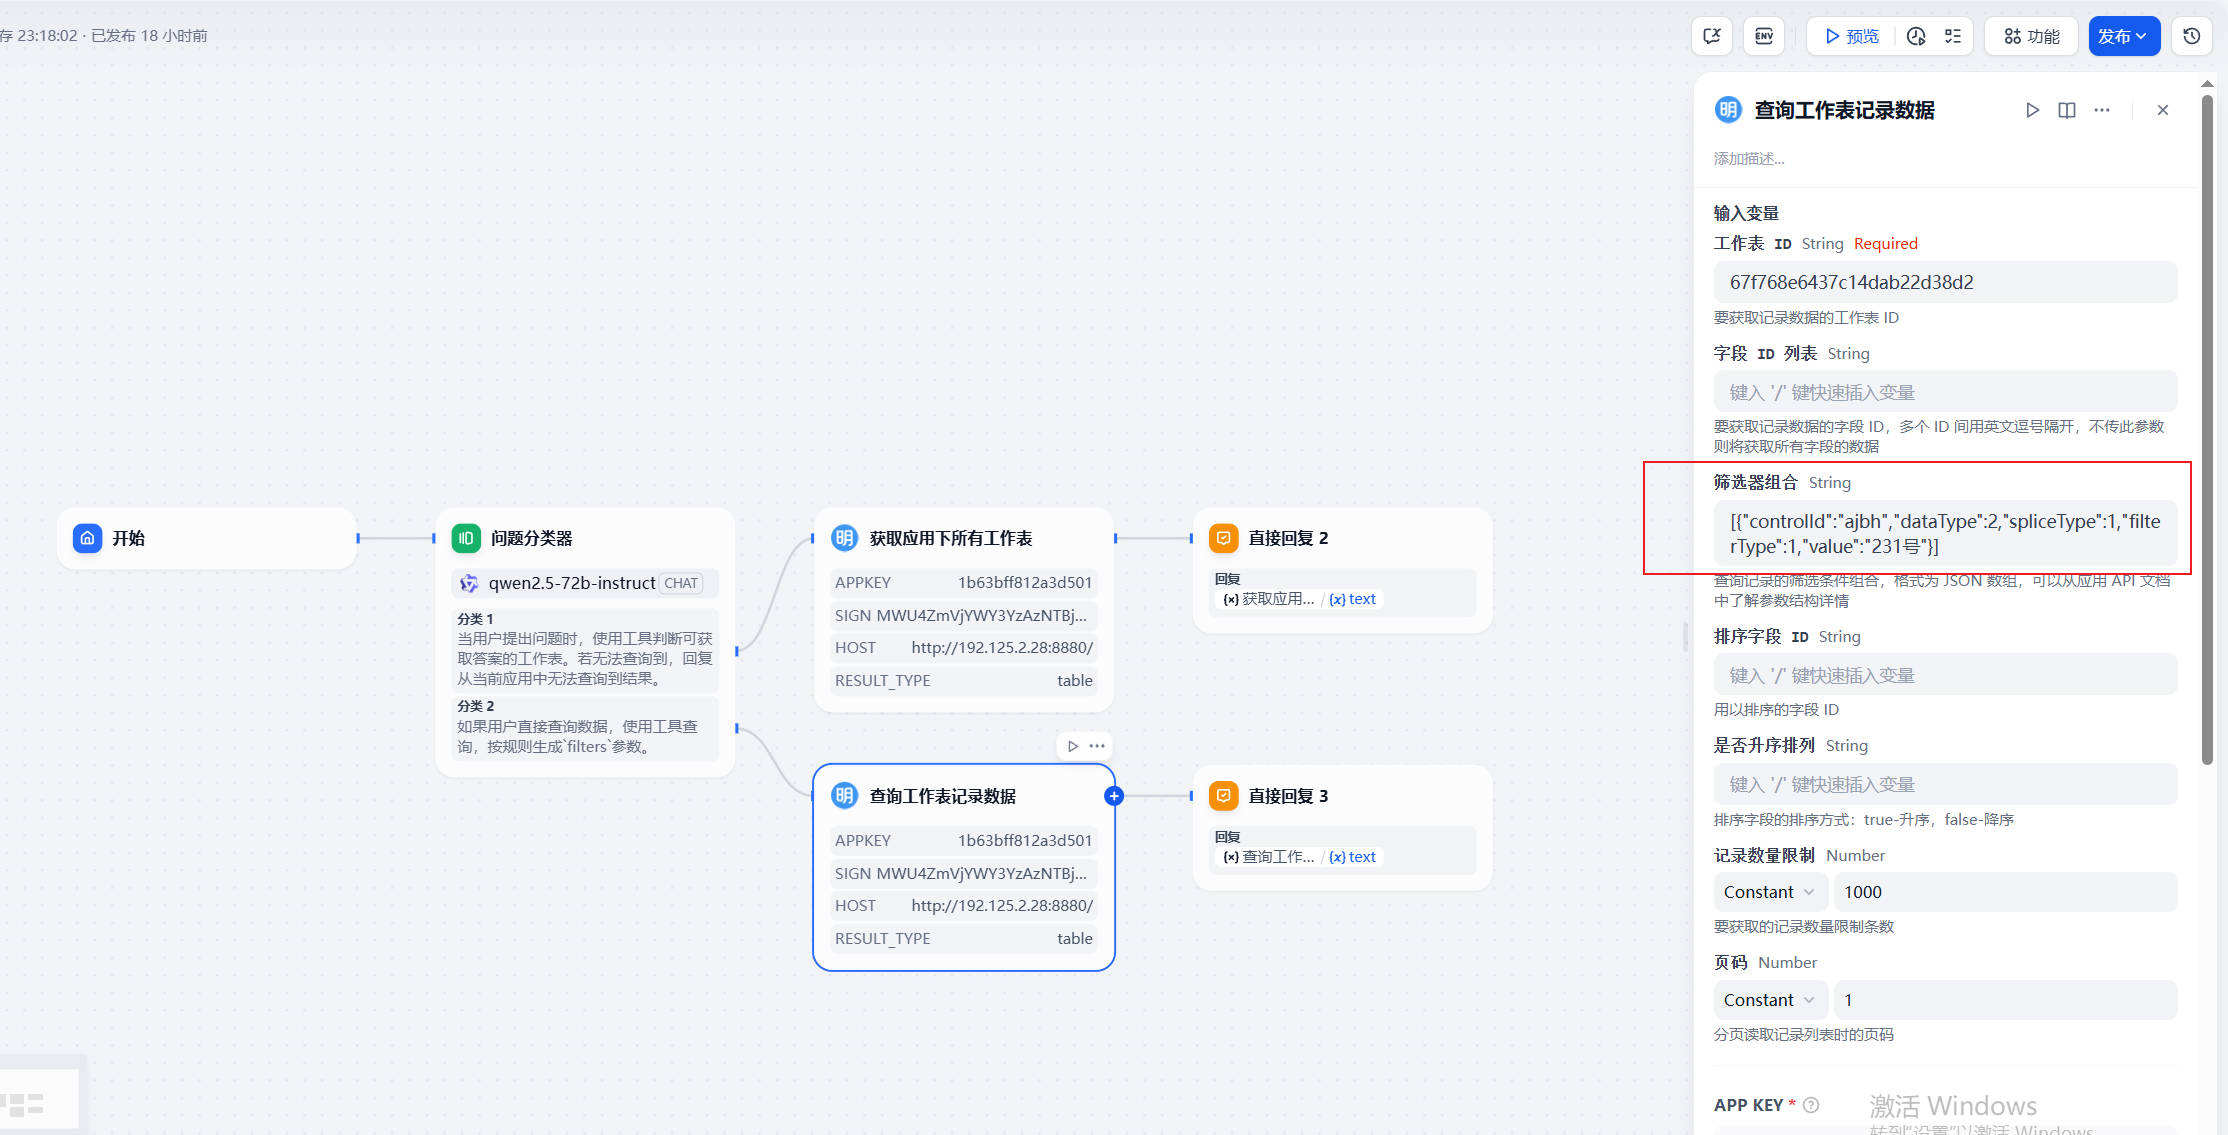The width and height of the screenshot is (2228, 1135).
Task: Open run history clock icon beside 预览
Action: pyautogui.click(x=1916, y=36)
